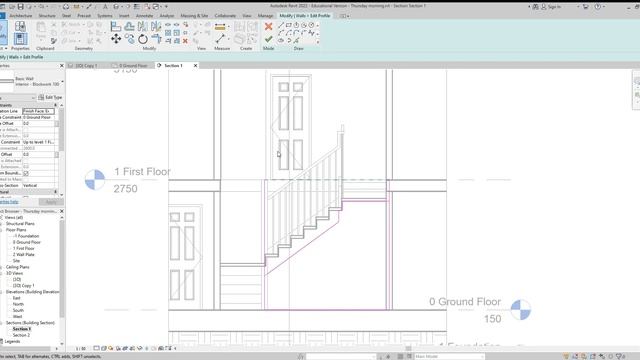Click the Top Constraint value 'Up to level 1 Fi...'

(x=38, y=142)
